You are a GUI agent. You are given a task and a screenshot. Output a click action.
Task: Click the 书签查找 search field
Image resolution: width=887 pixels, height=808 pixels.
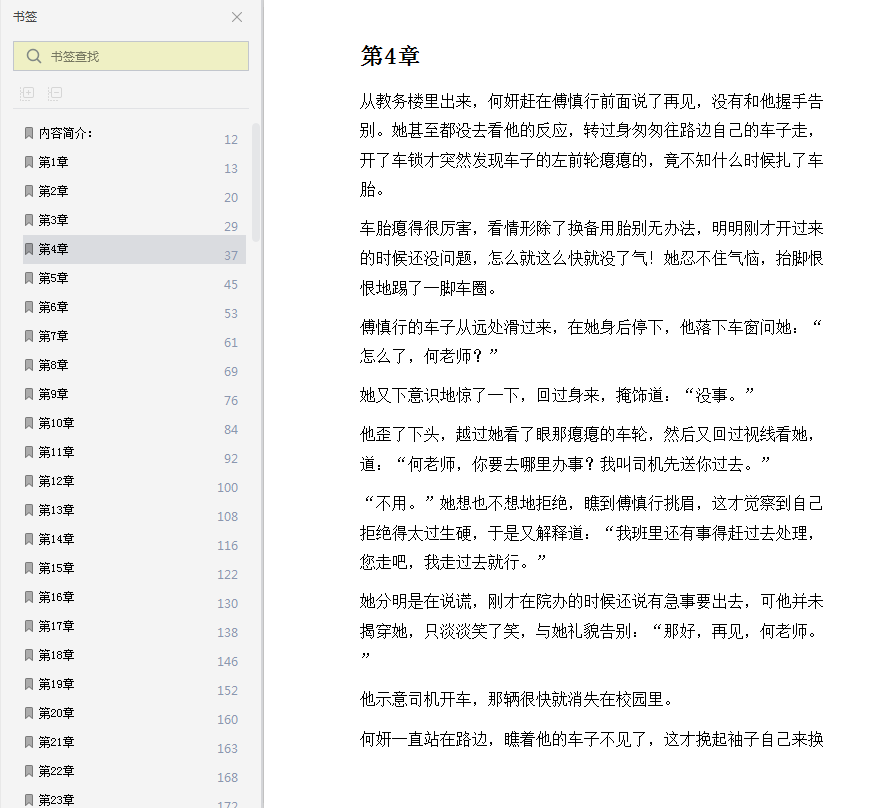click(x=131, y=56)
